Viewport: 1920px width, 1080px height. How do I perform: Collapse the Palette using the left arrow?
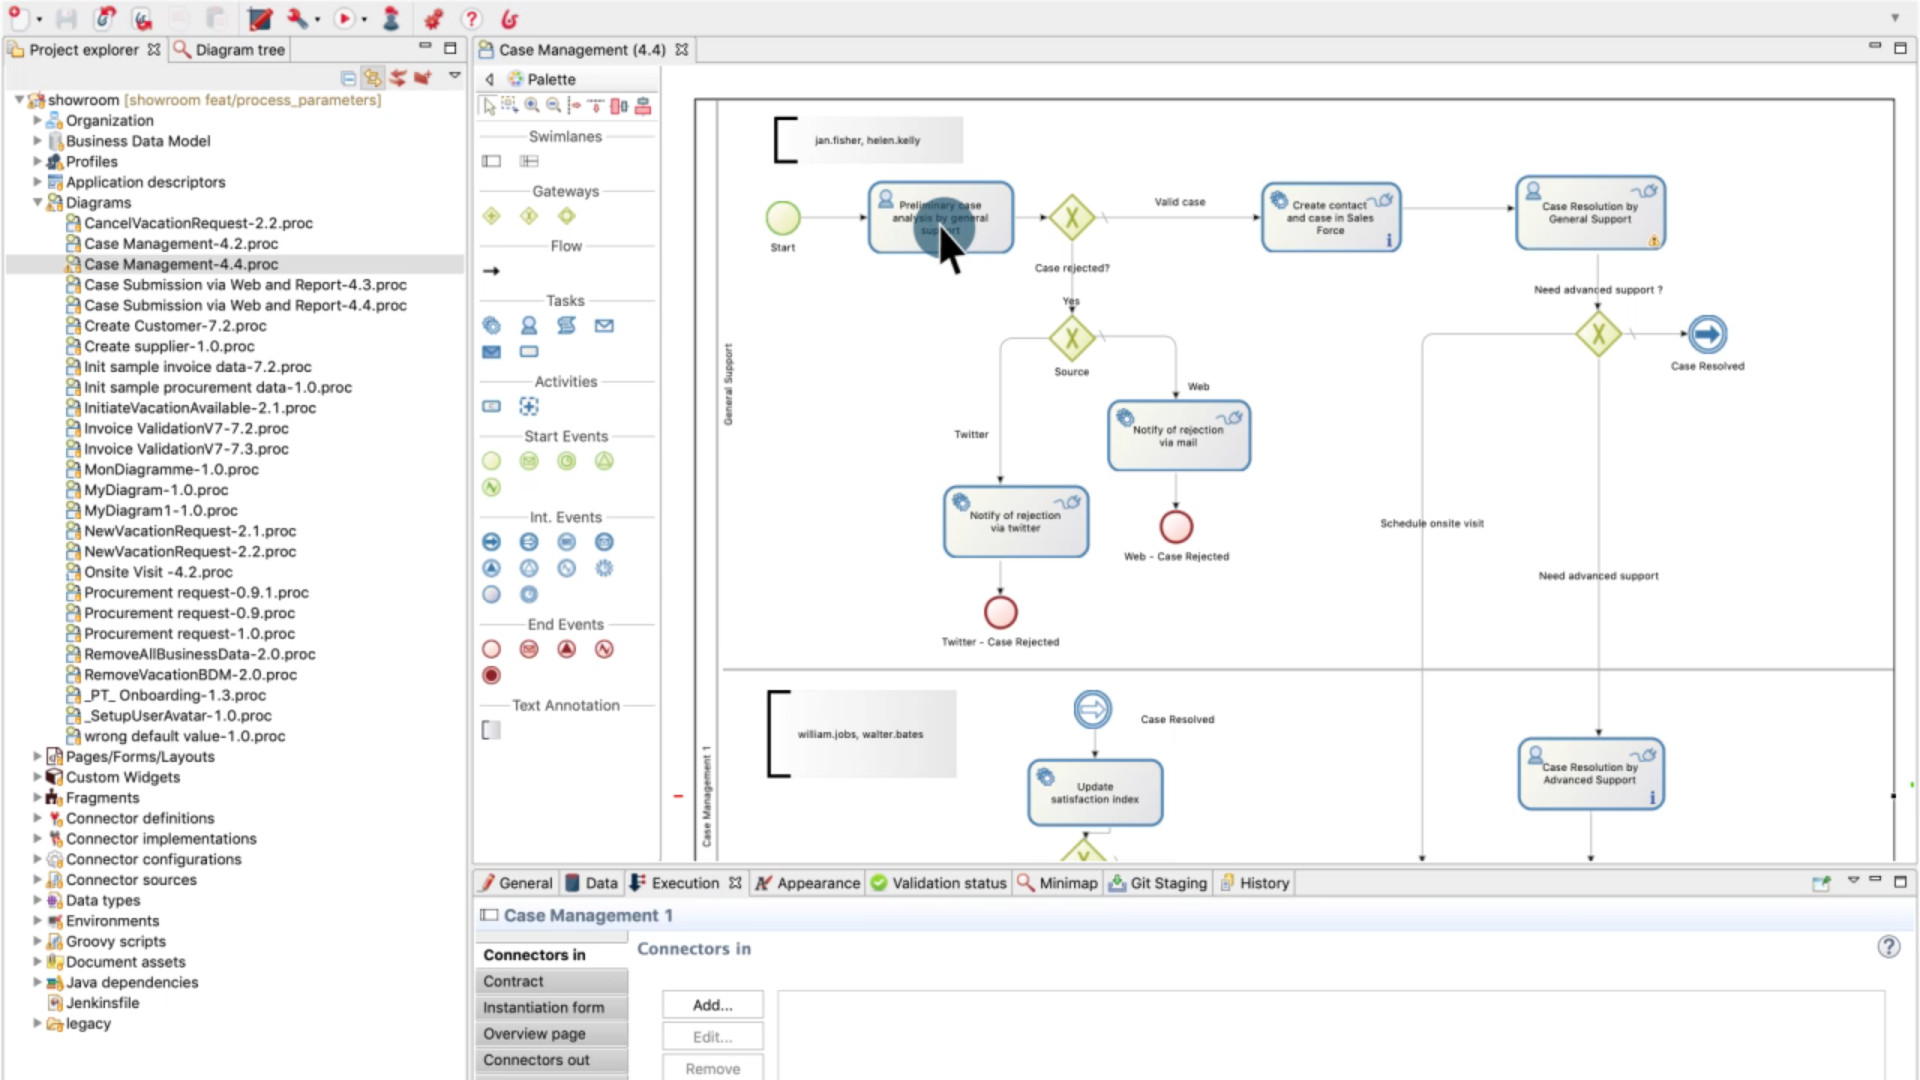click(x=489, y=79)
